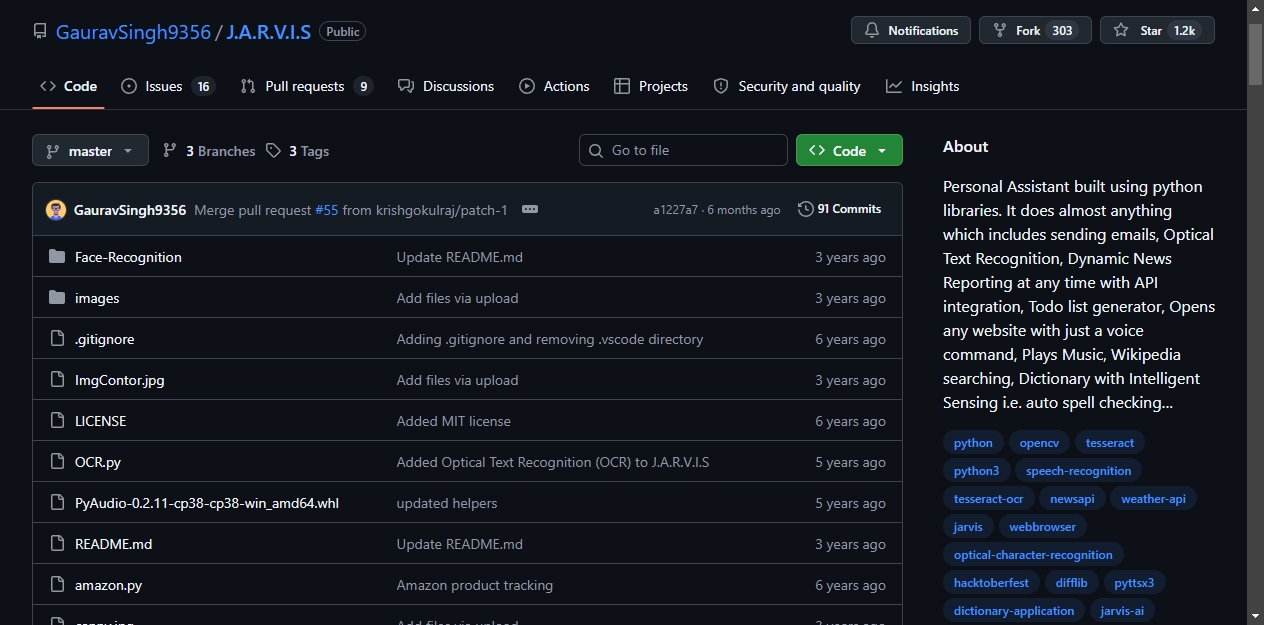
Task: Open the GauravSingh9356 owner link
Action: point(133,31)
